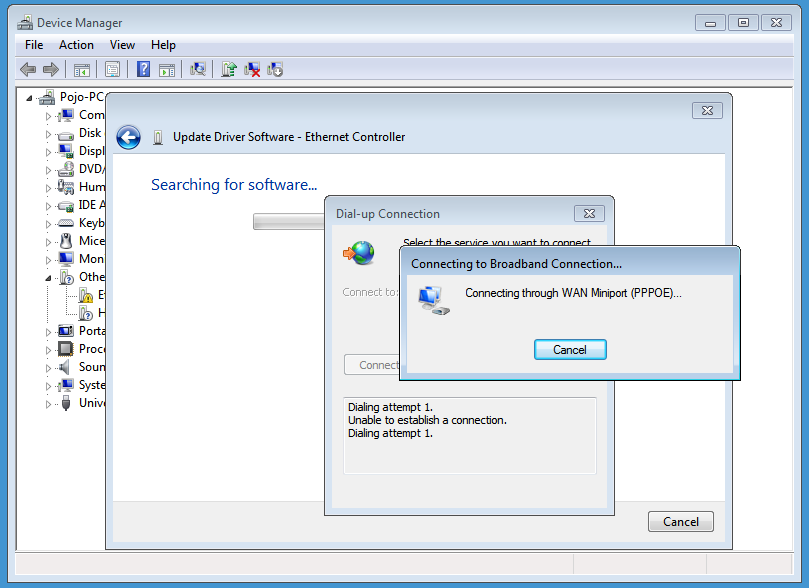Screen dimensions: 809x588
Task: Click the Forward arrow in Device Manager toolbar
Action: point(51,69)
